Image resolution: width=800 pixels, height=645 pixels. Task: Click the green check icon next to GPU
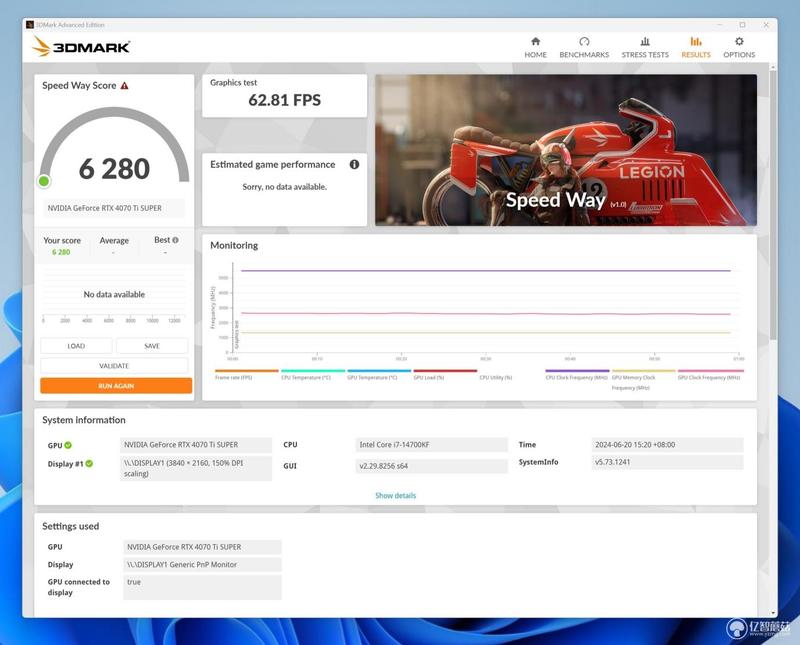click(68, 445)
